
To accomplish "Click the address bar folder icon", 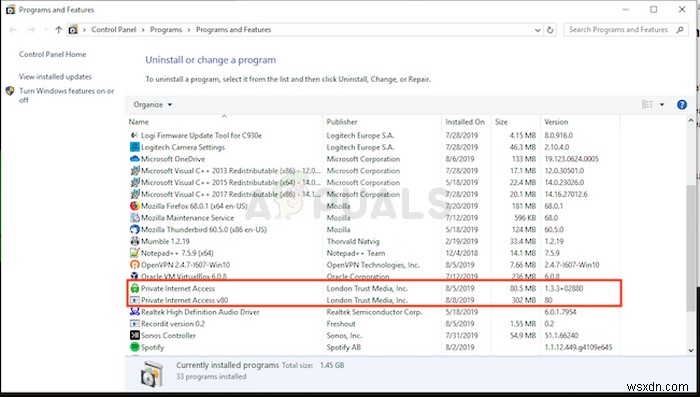I will (x=73, y=30).
